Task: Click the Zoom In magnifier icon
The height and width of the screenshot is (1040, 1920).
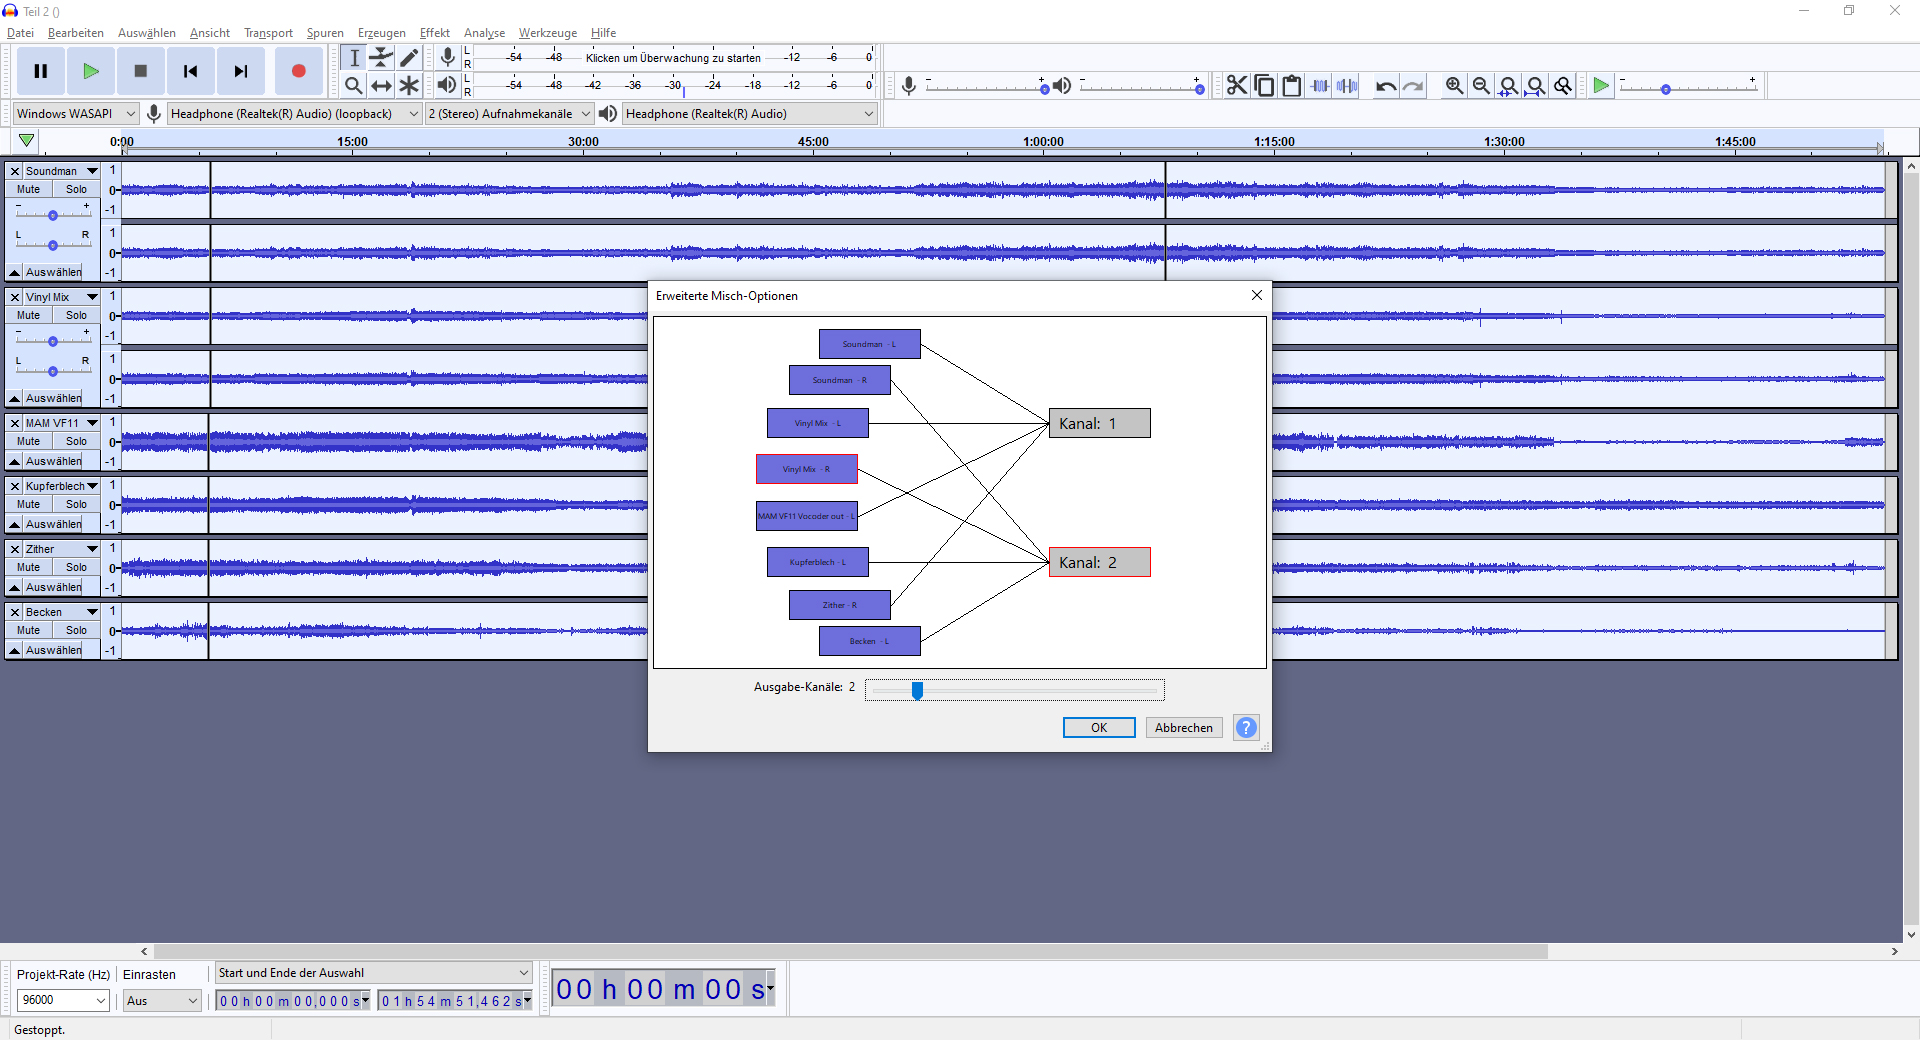Action: [x=1454, y=86]
